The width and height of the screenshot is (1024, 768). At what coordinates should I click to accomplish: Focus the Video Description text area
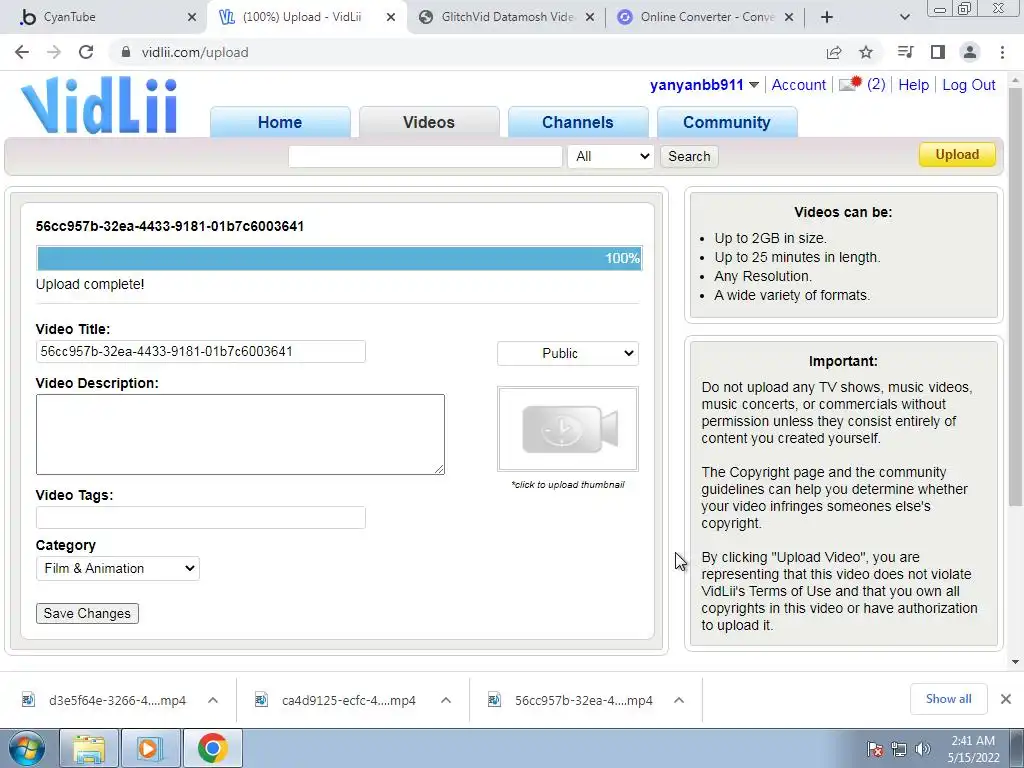pos(240,434)
